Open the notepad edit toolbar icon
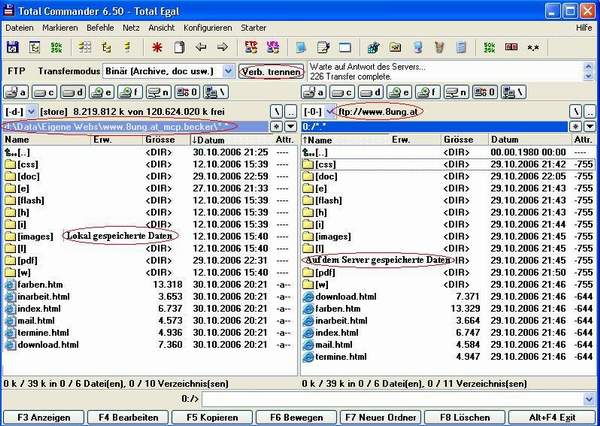 pyautogui.click(x=323, y=47)
